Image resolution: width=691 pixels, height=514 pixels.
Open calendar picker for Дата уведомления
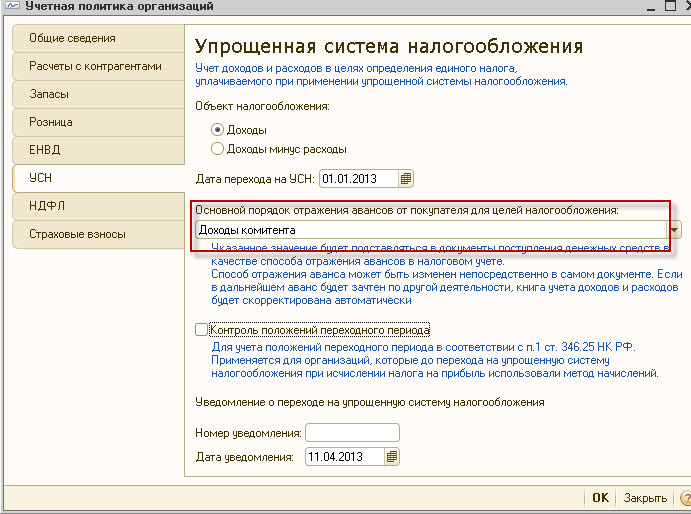point(392,457)
